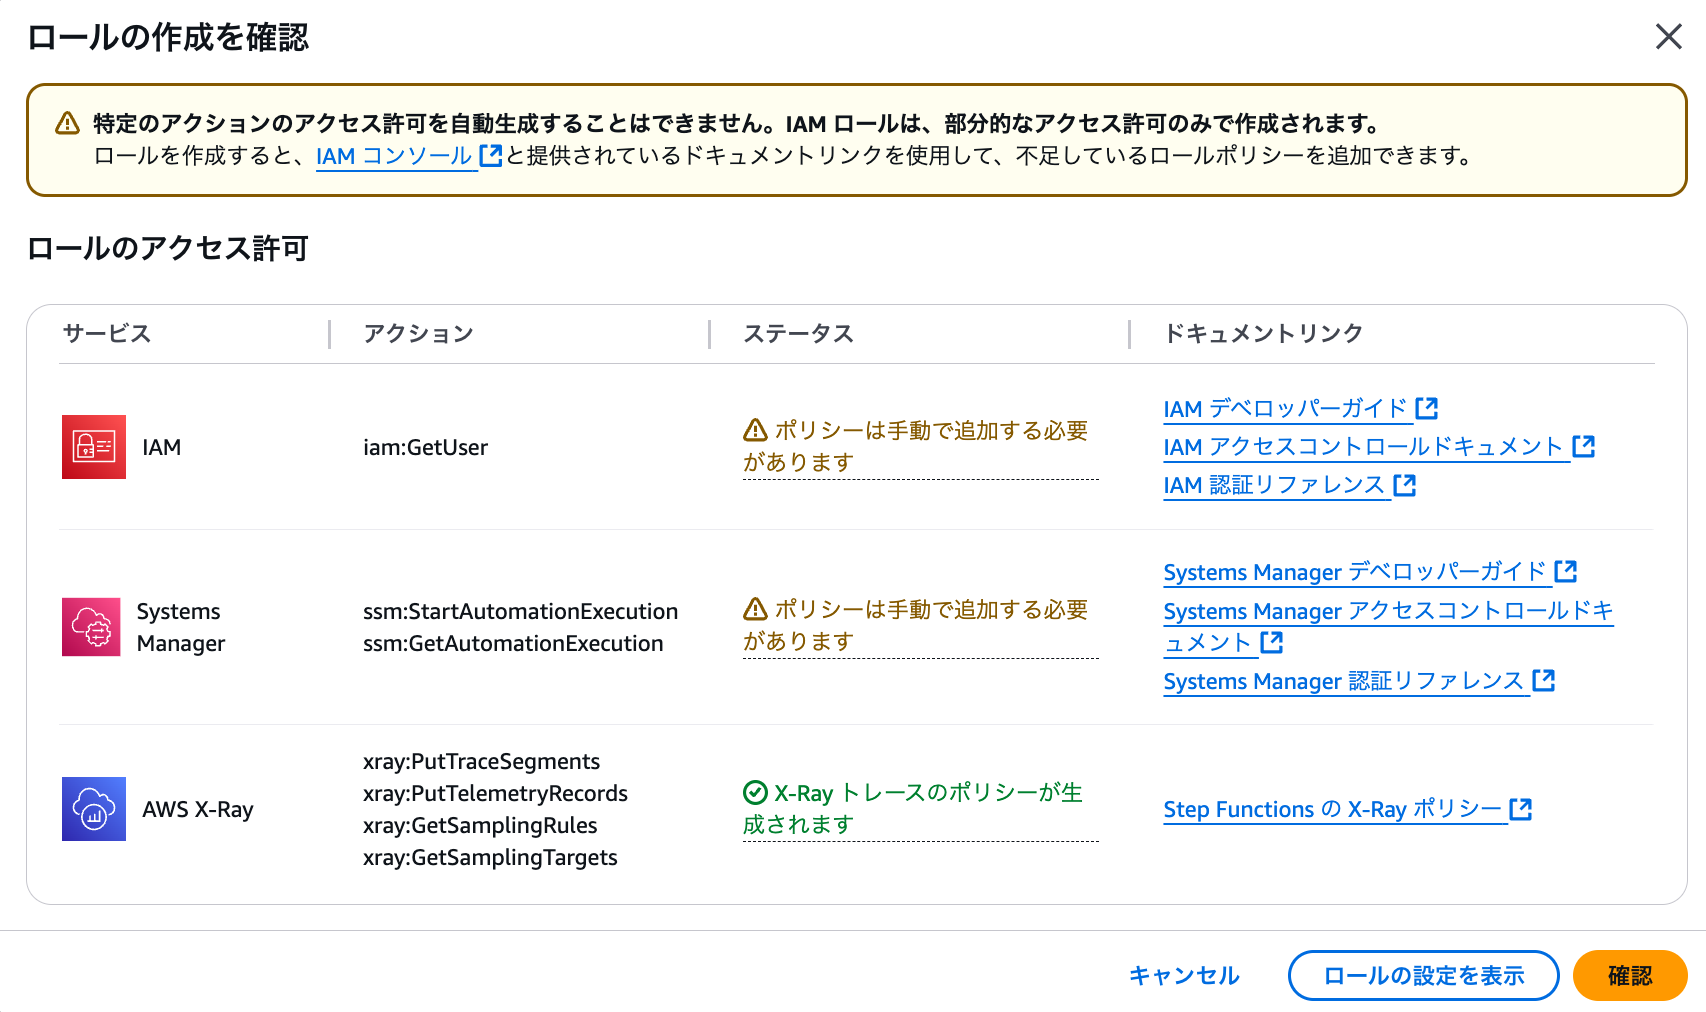Open Systems Manager デベロッパーガイド link

[x=1355, y=572]
